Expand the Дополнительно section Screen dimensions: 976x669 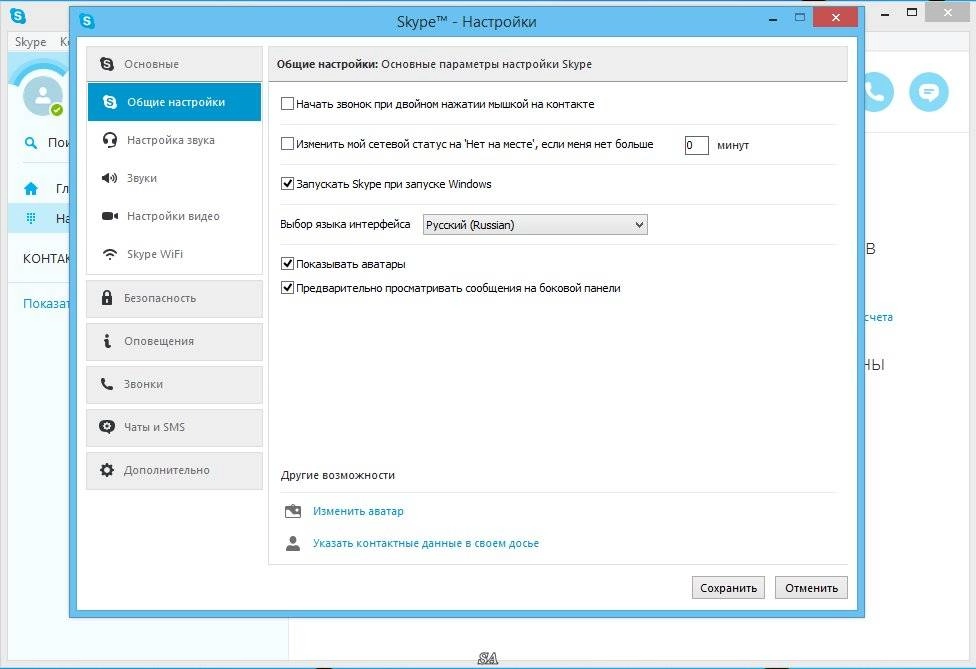click(174, 470)
